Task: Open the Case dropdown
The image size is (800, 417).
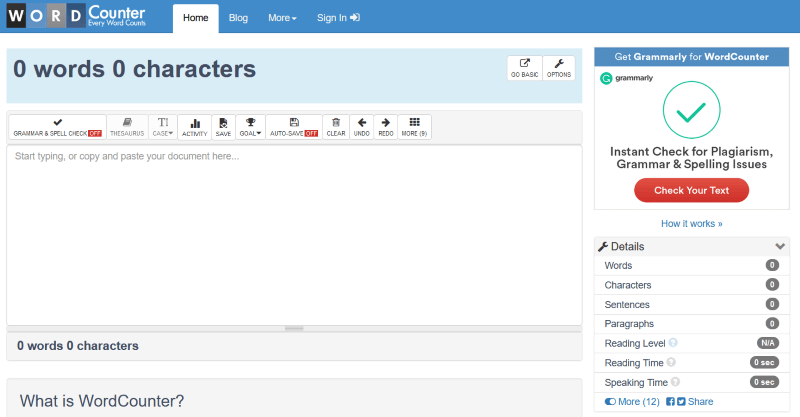Action: [x=163, y=127]
